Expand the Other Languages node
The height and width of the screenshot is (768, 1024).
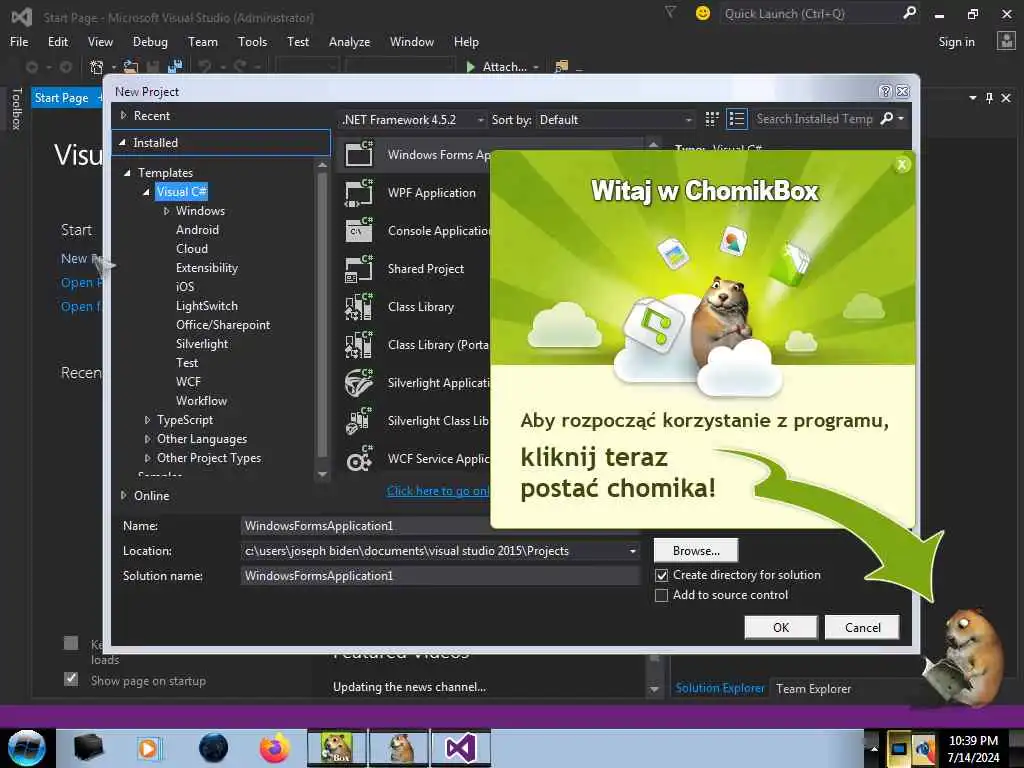pos(147,439)
